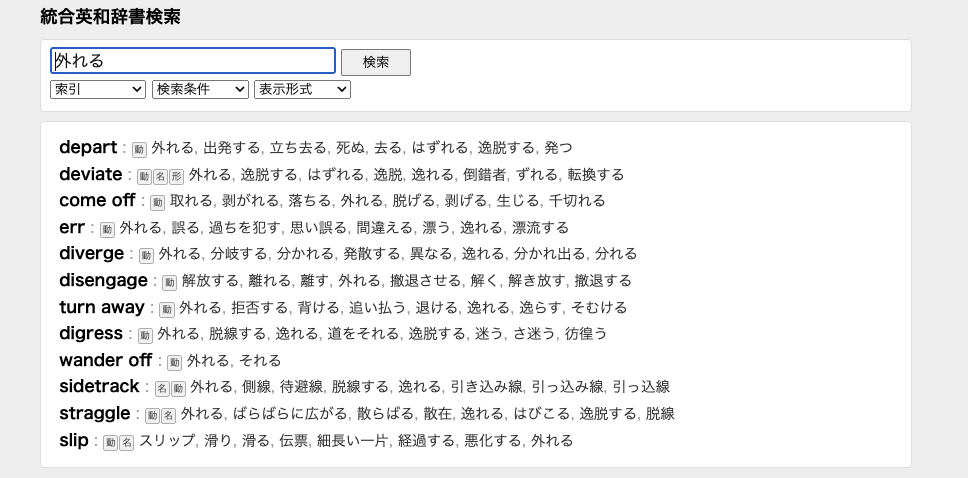Click 追い払う in the turn away row
Screen dimensions: 968x478
click(x=377, y=307)
